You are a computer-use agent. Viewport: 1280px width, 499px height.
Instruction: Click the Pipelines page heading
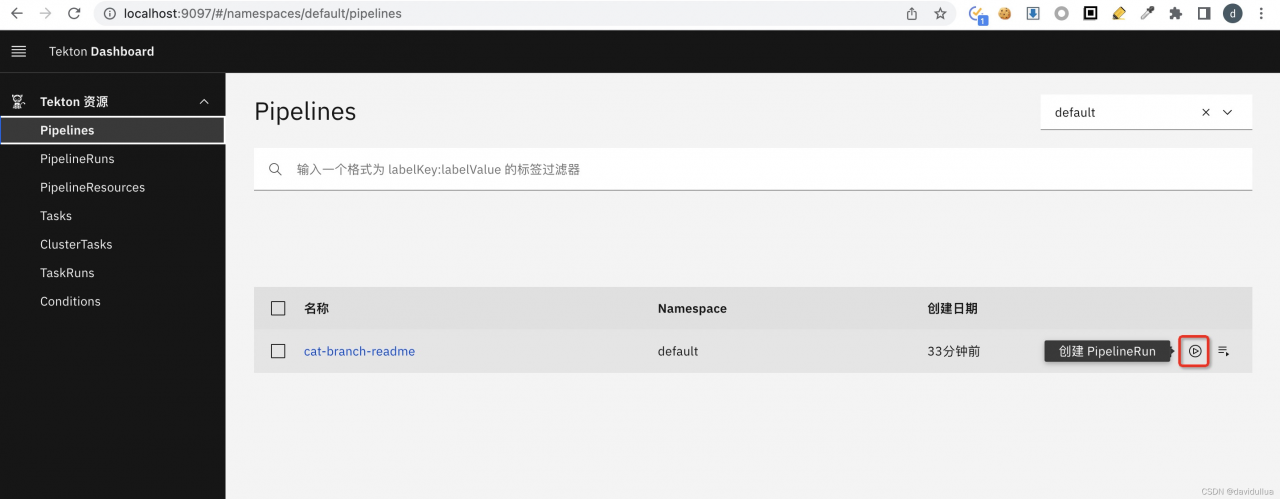point(305,112)
